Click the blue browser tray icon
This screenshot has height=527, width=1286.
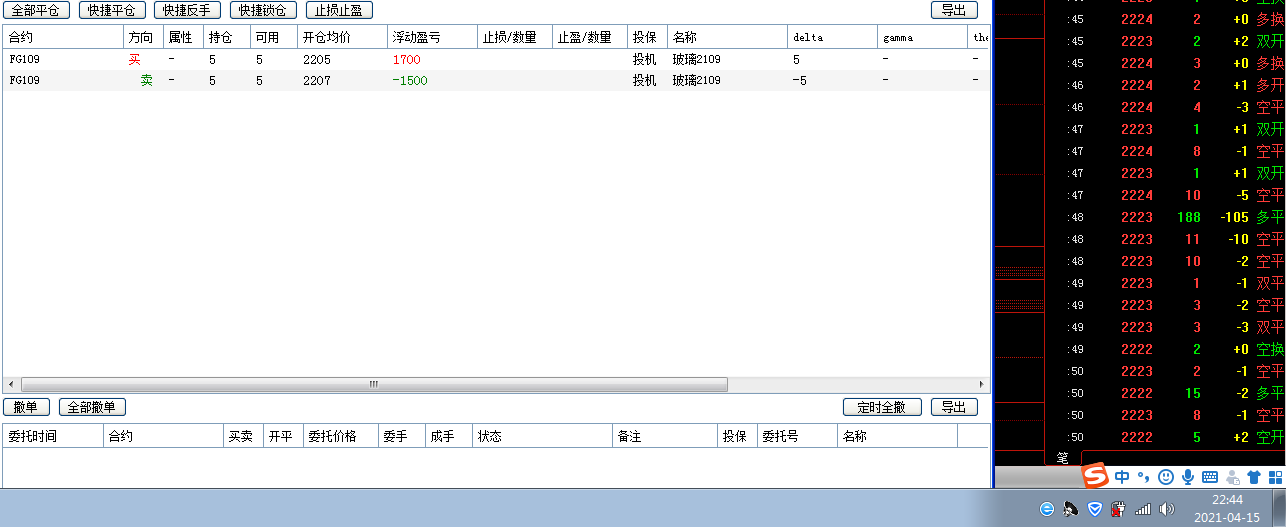pyautogui.click(x=1047, y=509)
